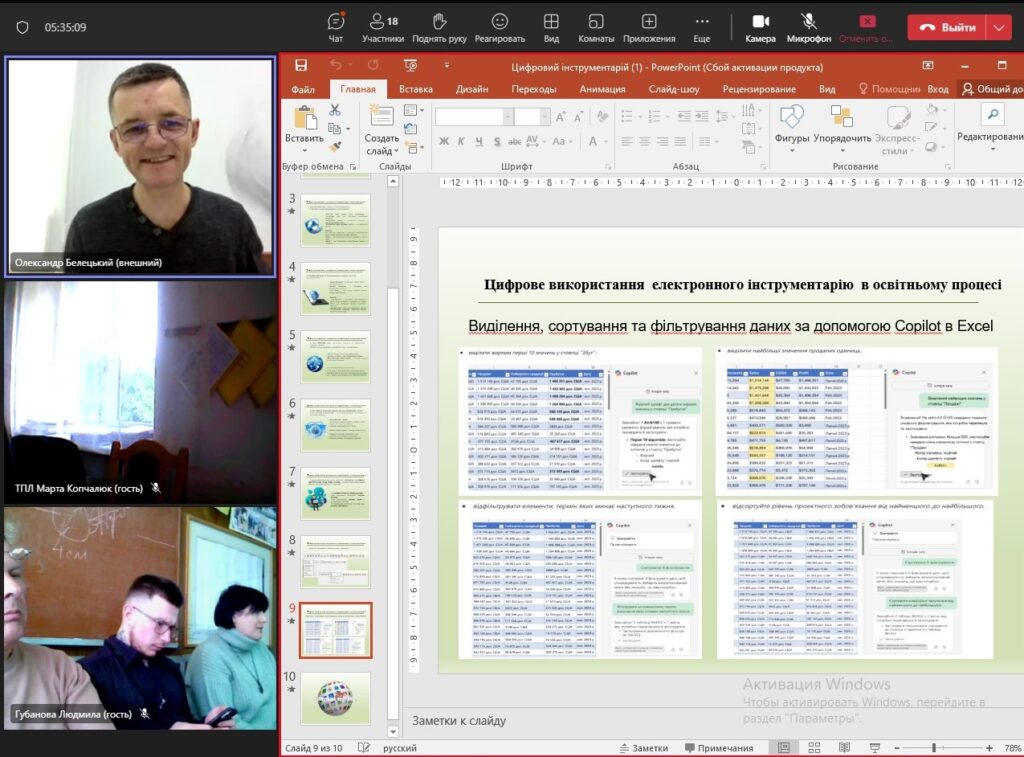Click the Save icon in PowerPoint

300,66
